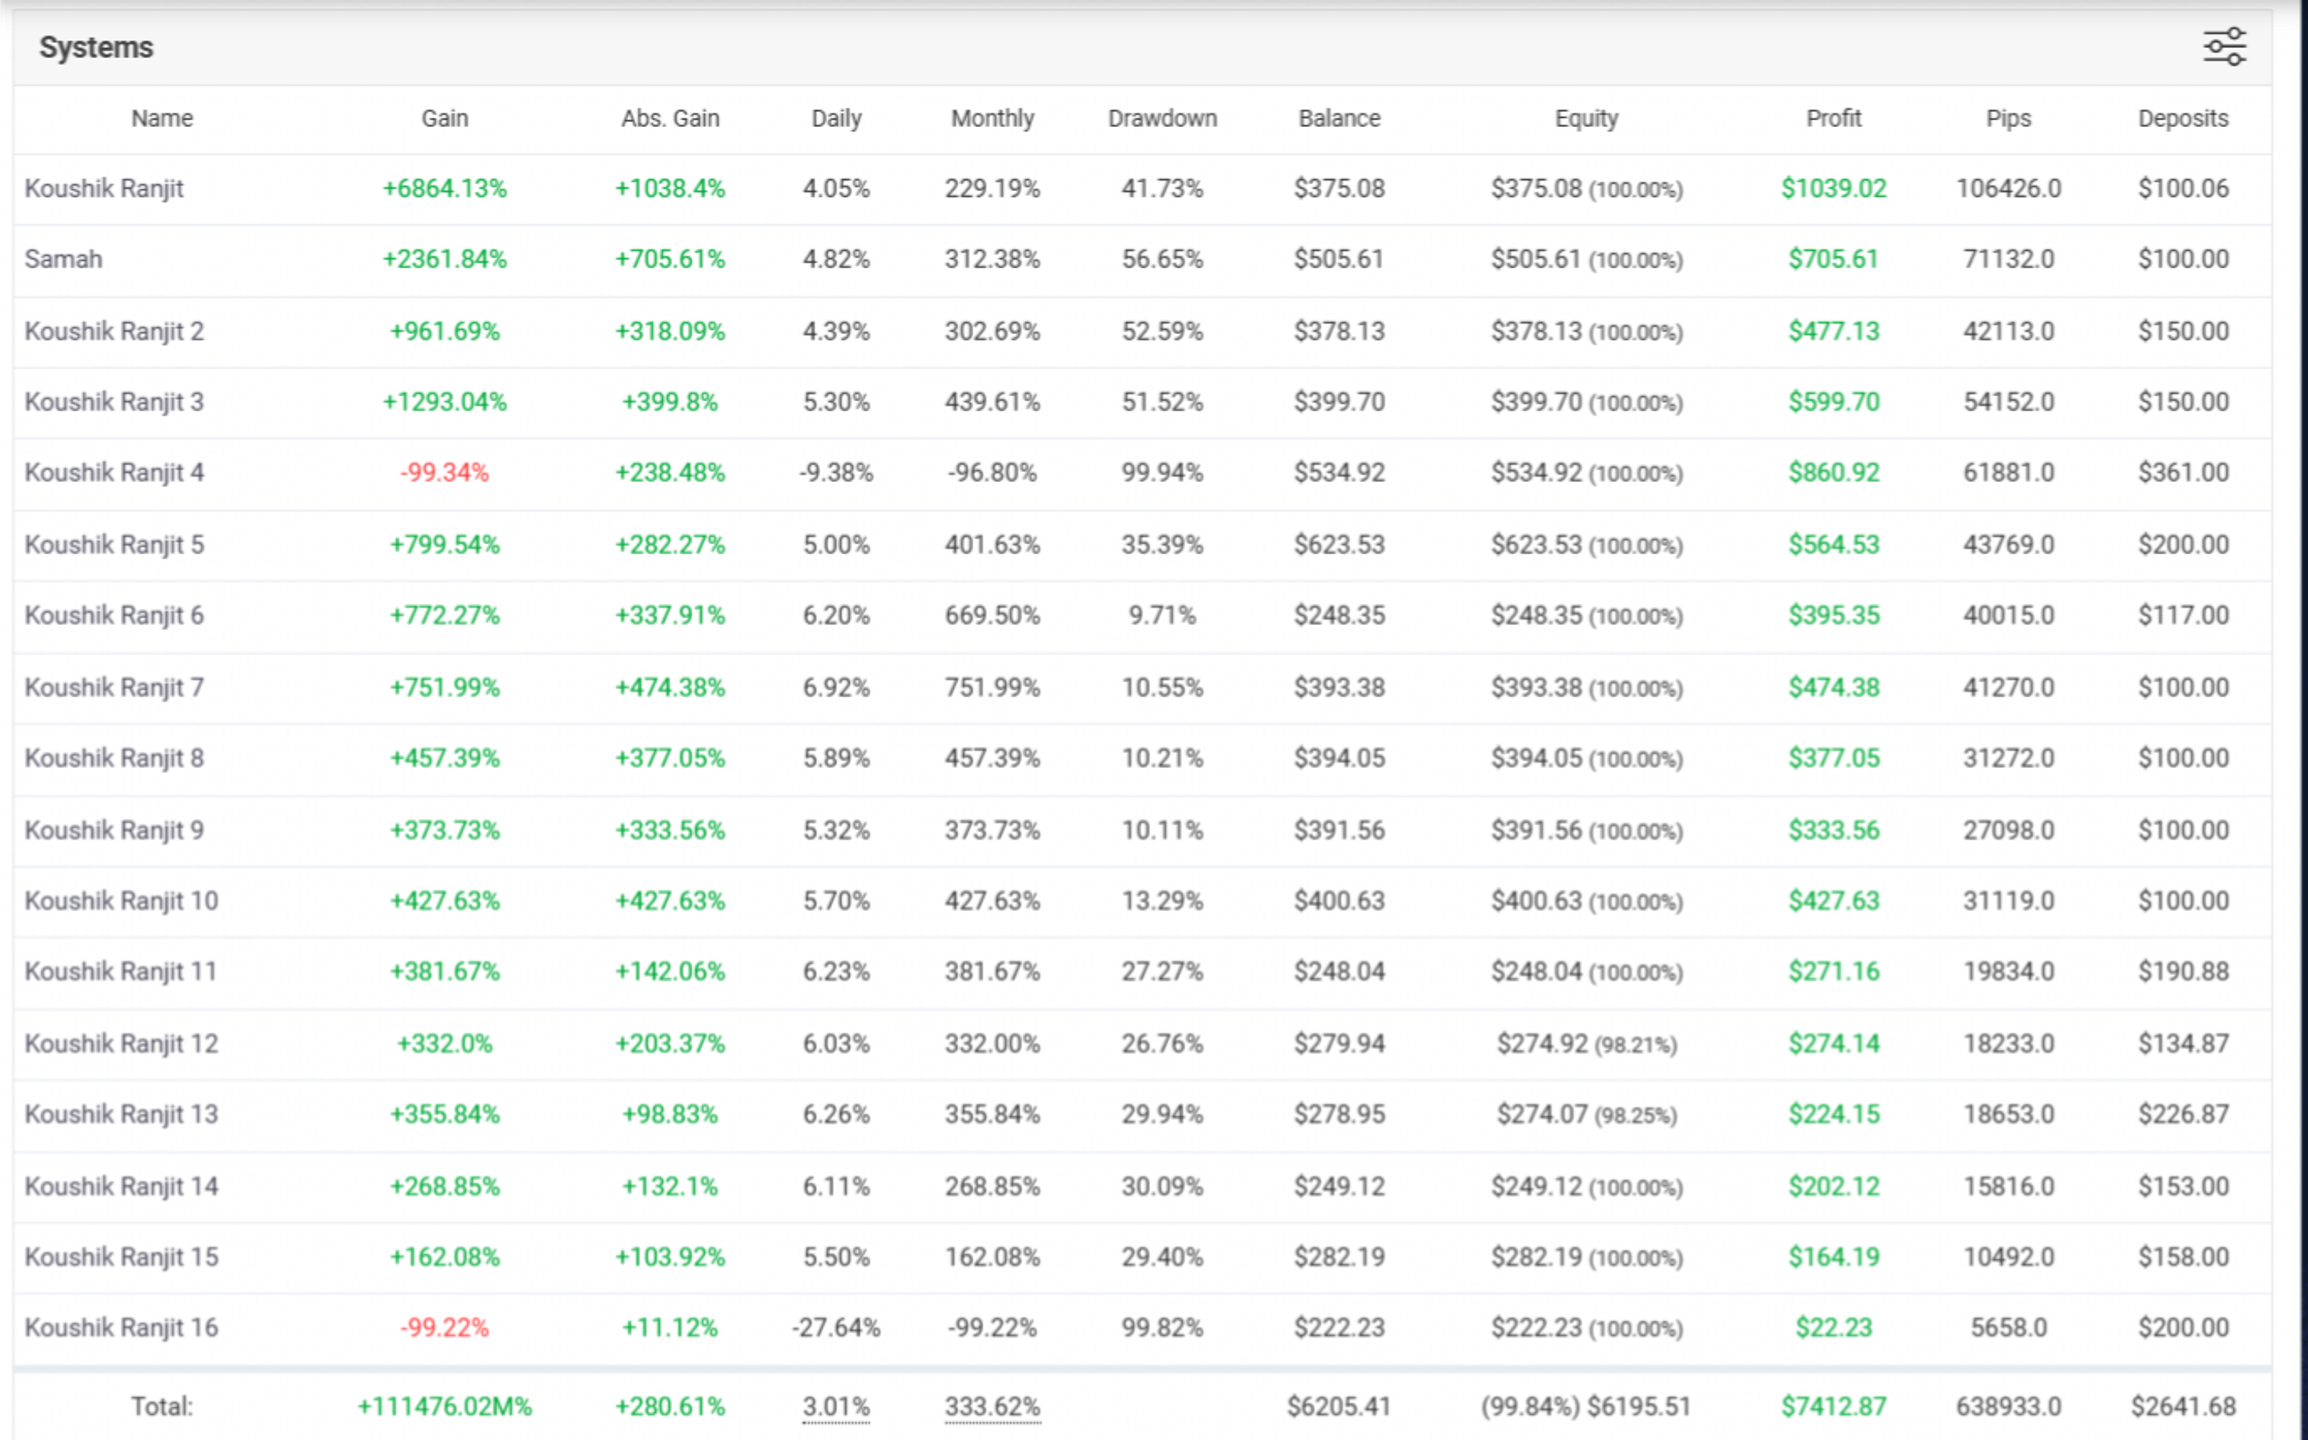Viewport: 2308px width, 1440px height.
Task: Sort by the Name column header
Action: [x=162, y=118]
